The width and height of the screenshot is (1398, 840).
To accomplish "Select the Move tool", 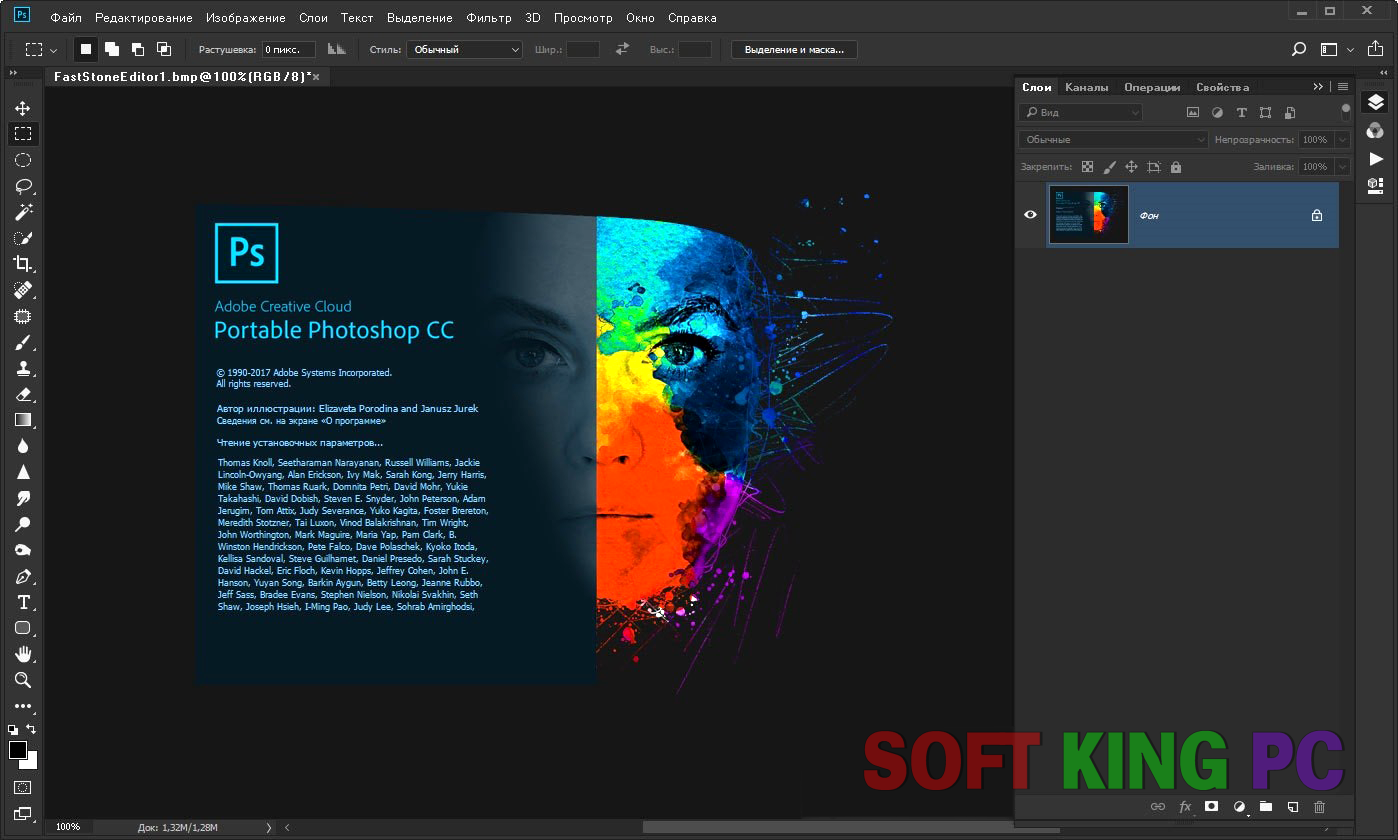I will [x=22, y=108].
